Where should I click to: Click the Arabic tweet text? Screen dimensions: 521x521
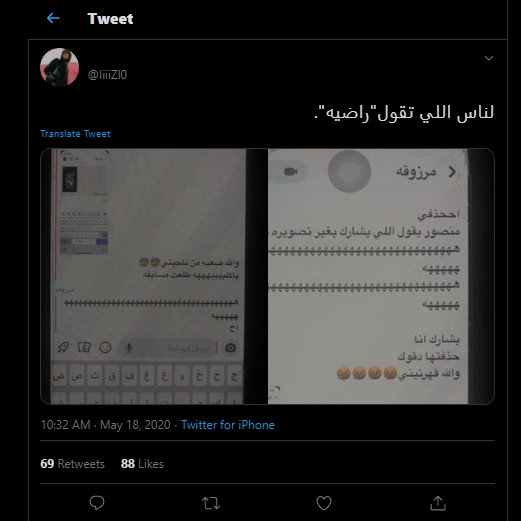(404, 113)
